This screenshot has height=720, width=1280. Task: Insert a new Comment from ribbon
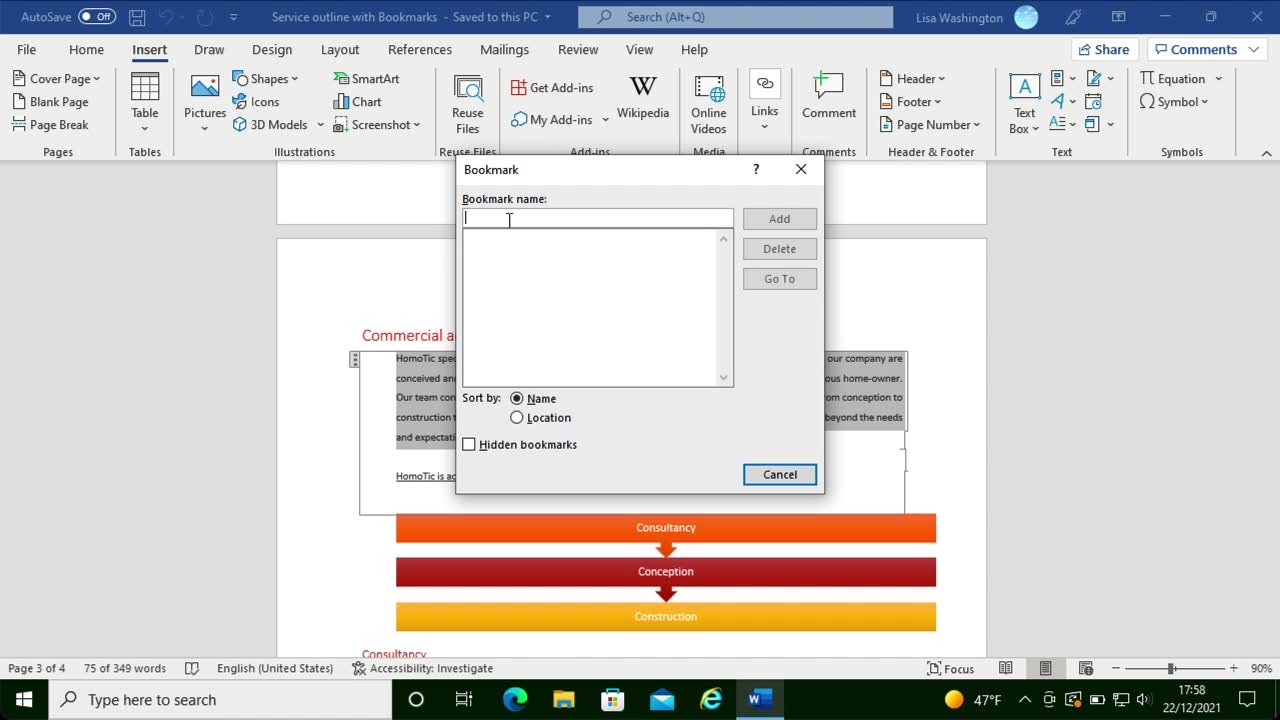click(828, 97)
